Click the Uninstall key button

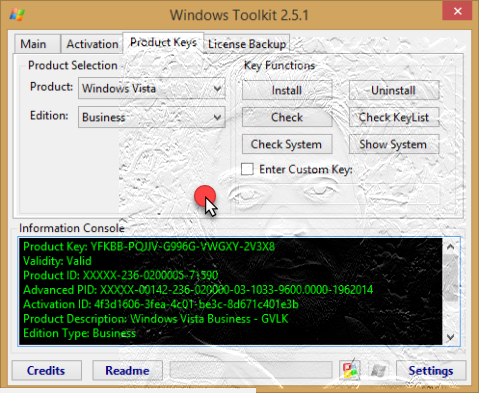pos(394,90)
